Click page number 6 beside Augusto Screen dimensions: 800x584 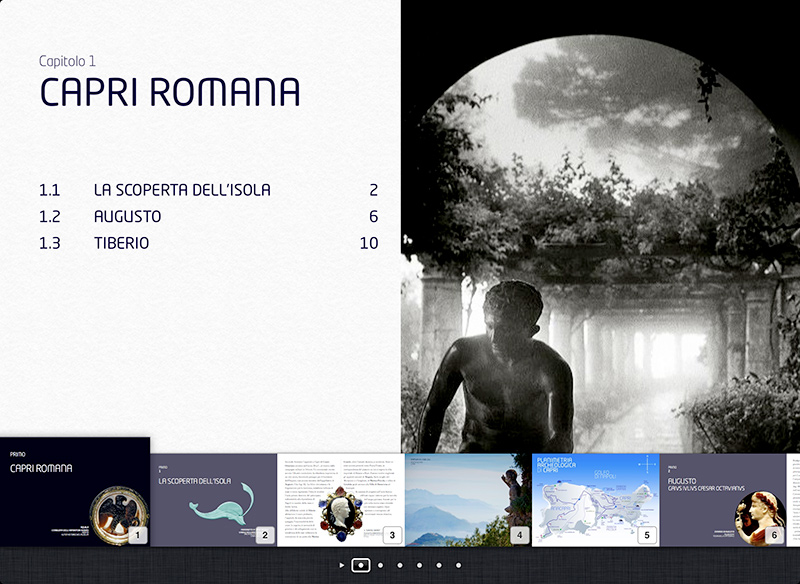tap(373, 216)
